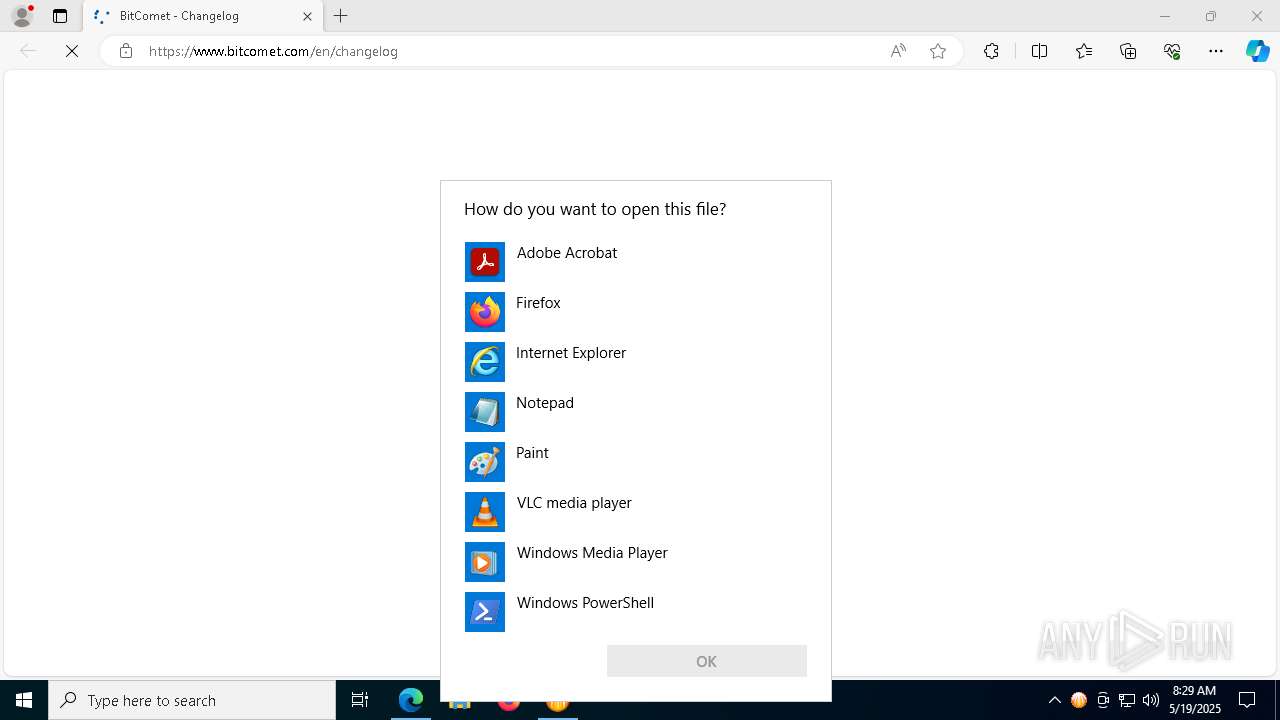Open the Edge profile avatar icon
The height and width of the screenshot is (720, 1280).
[x=22, y=16]
